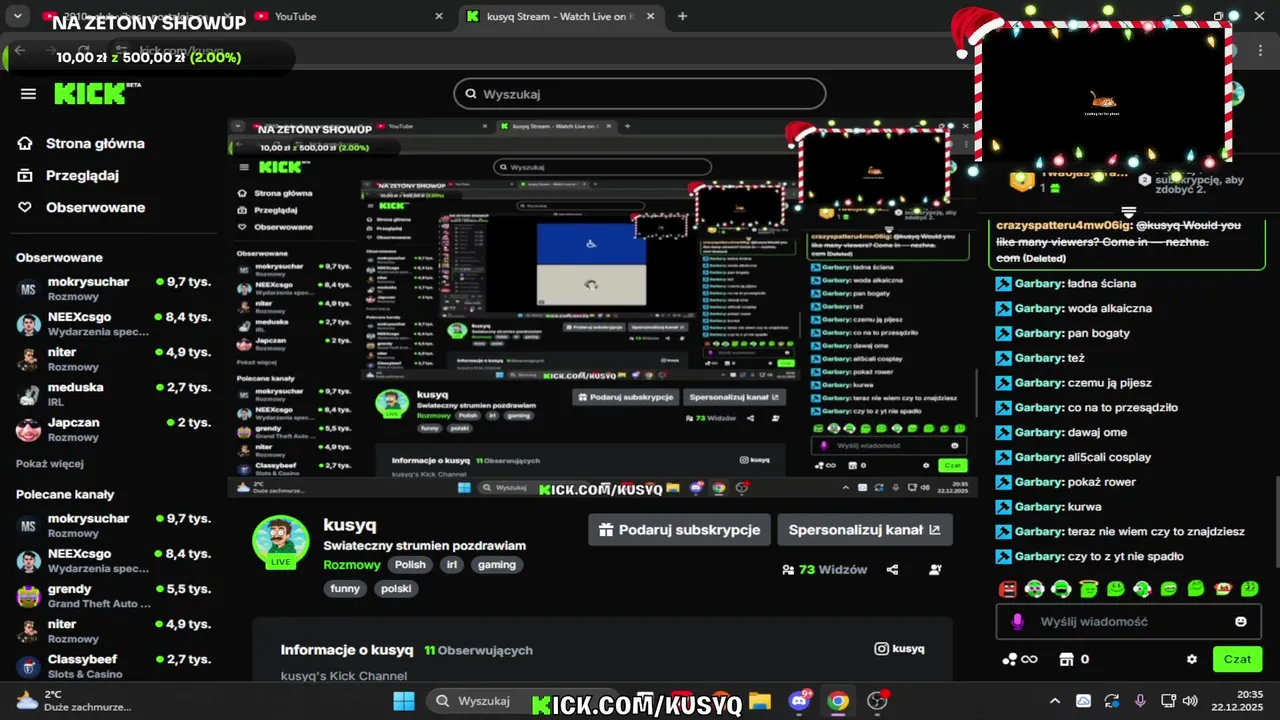Expand list with Pokaż więcej

(x=50, y=464)
